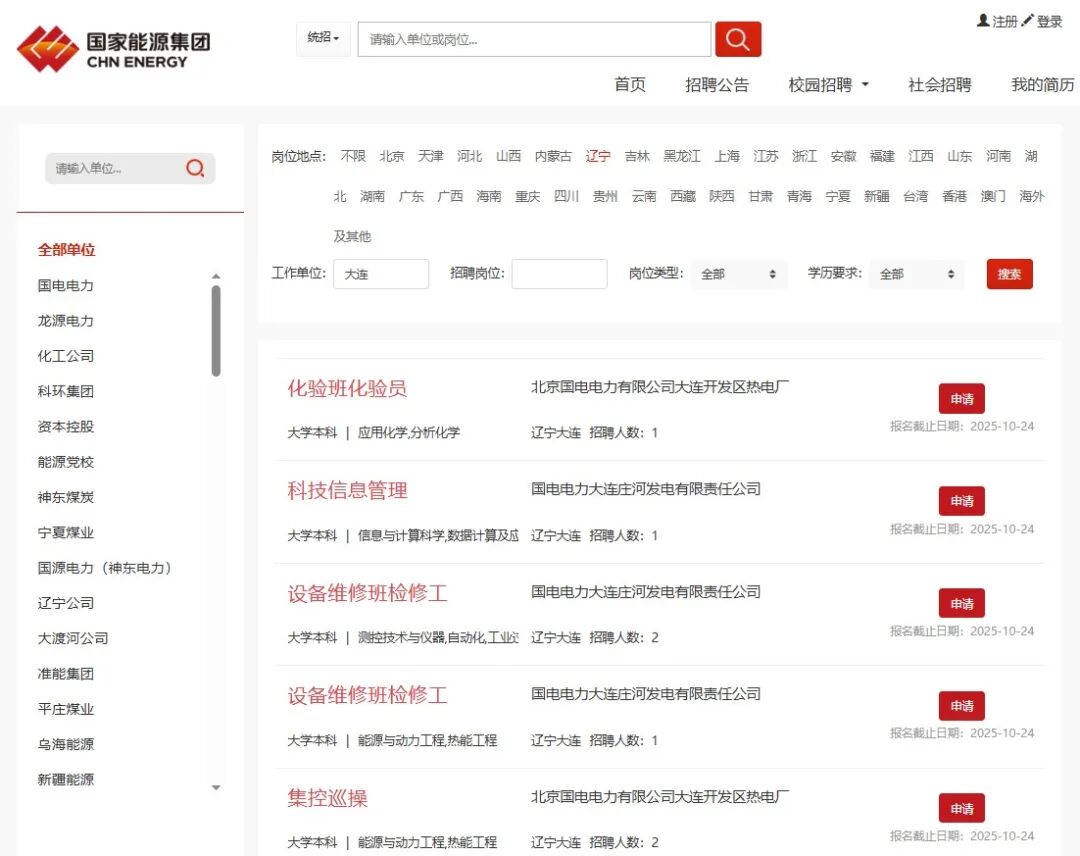
Task: Click 申请 for the 化验班化验员 position
Action: click(x=961, y=398)
